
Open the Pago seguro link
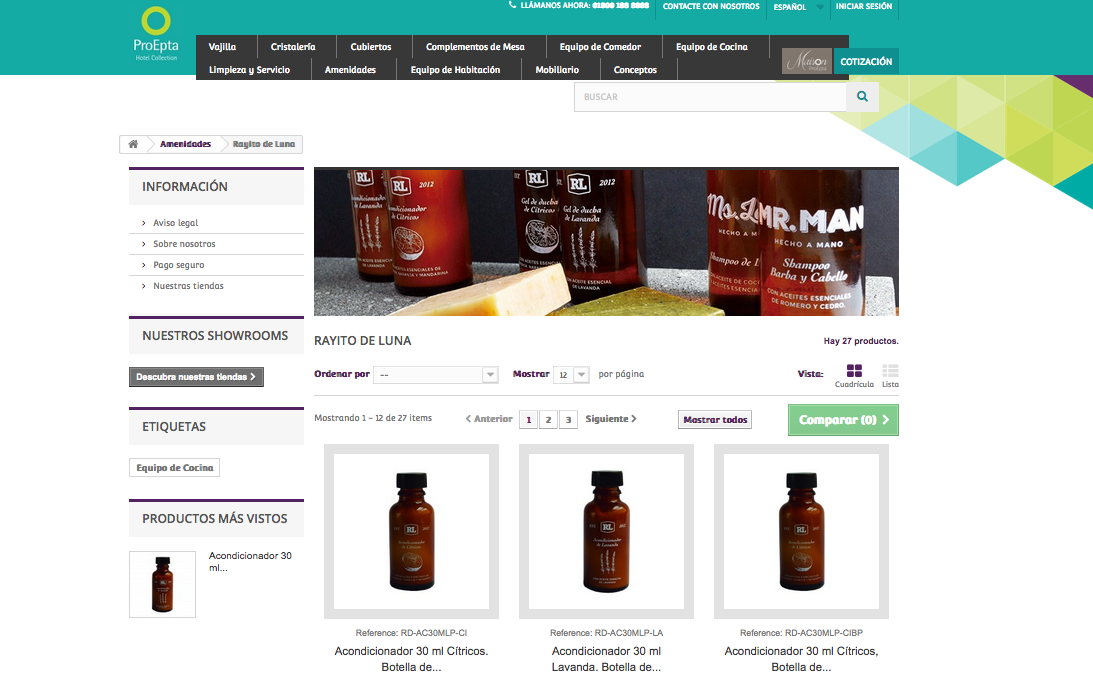click(178, 265)
